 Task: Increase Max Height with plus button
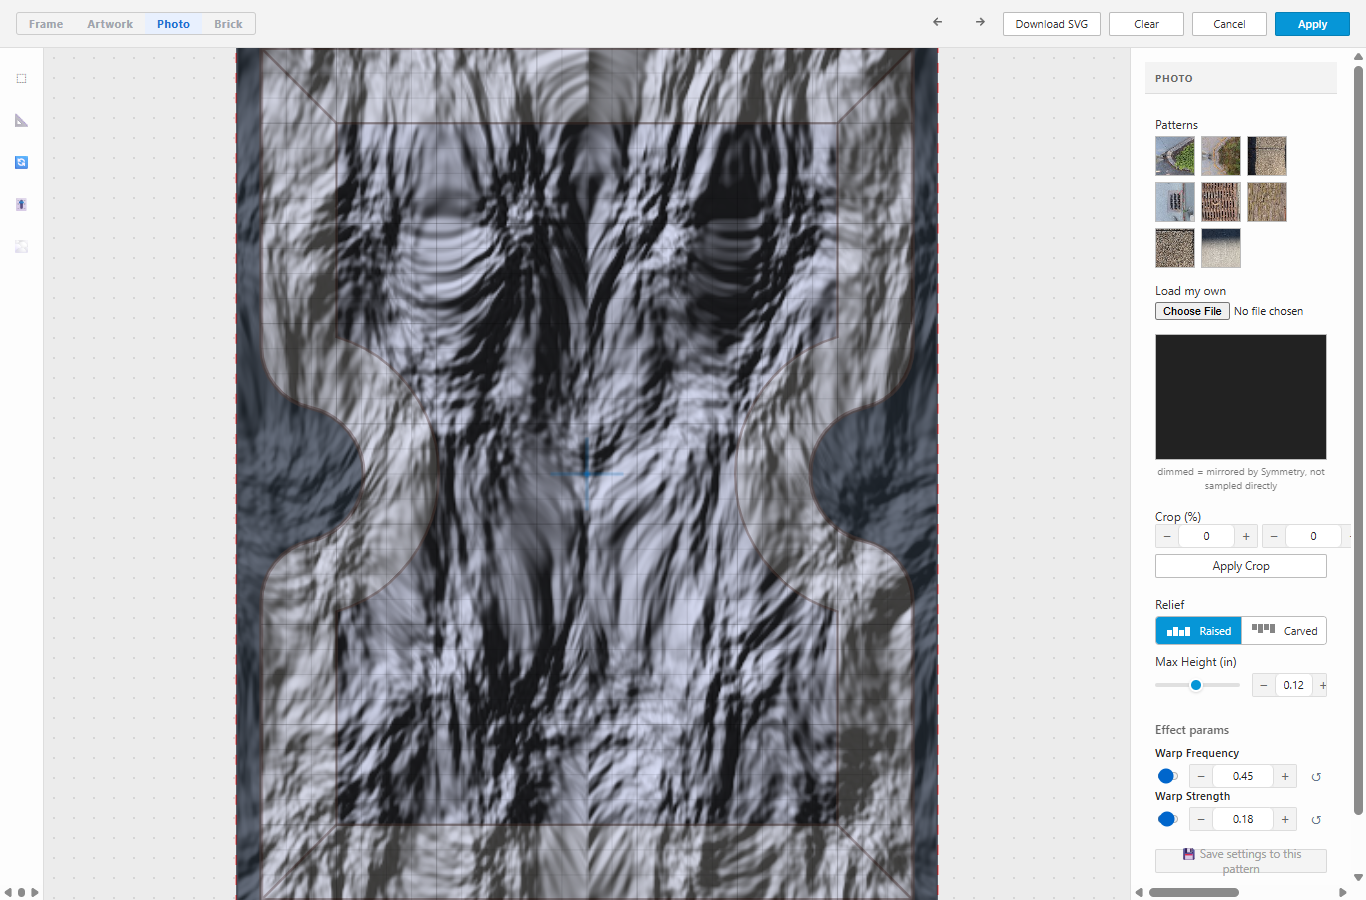1322,685
